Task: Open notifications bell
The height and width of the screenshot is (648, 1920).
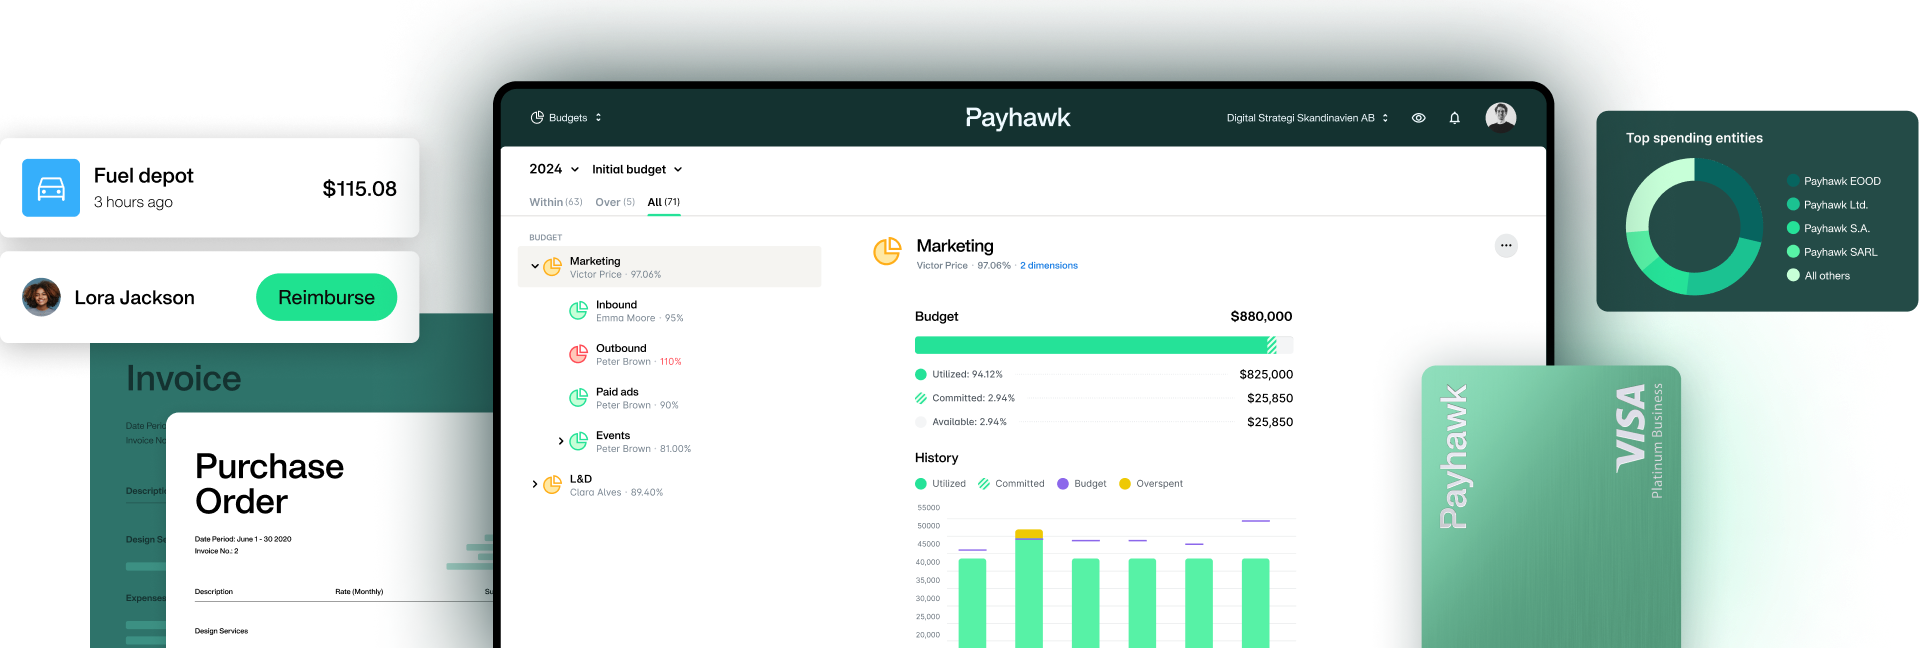Action: tap(1455, 118)
